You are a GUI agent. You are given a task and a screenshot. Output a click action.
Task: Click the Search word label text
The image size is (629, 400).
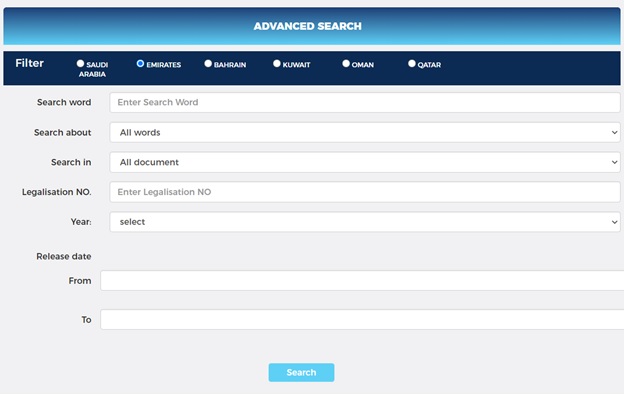(x=64, y=102)
